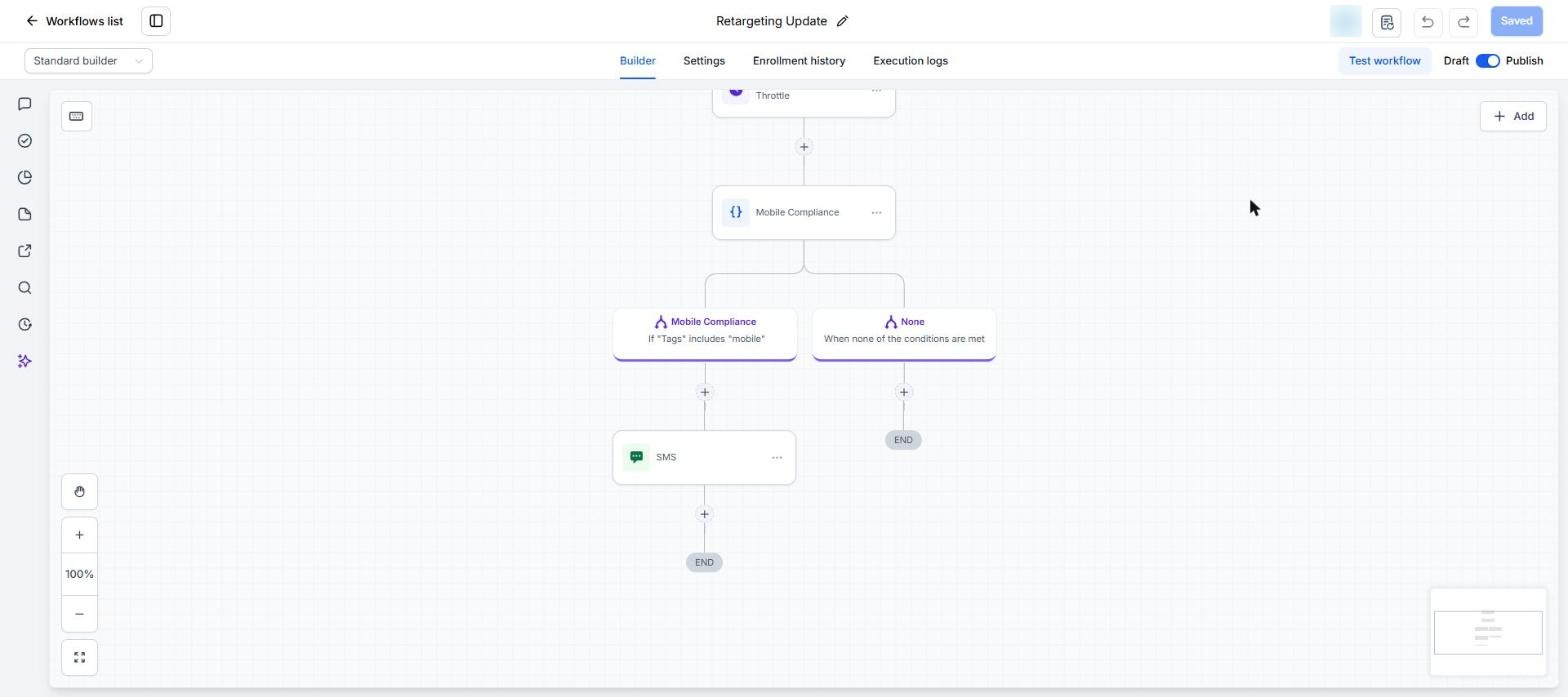This screenshot has height=697, width=1568.
Task: Toggle the sidebar panel icon
Action: pyautogui.click(x=156, y=21)
